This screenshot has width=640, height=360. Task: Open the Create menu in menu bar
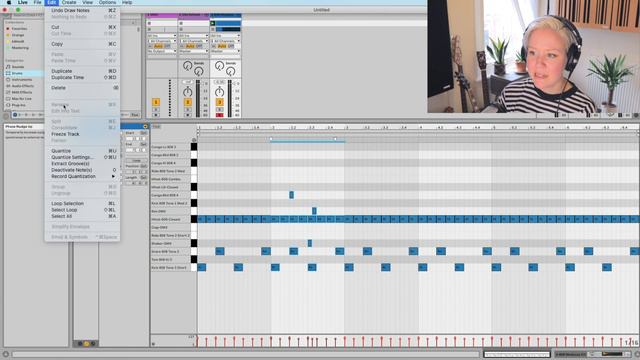point(69,2)
